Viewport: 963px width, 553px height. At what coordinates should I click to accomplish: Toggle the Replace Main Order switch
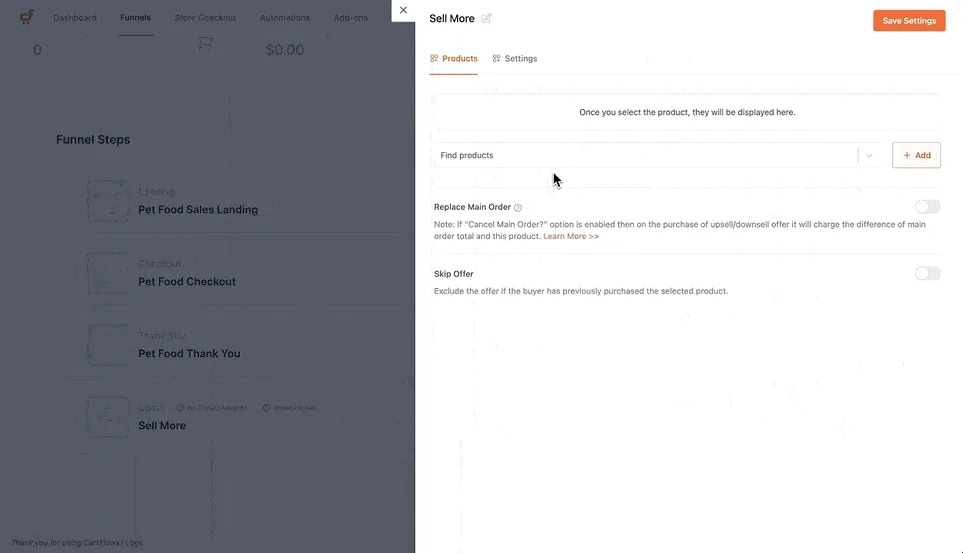[x=927, y=206]
